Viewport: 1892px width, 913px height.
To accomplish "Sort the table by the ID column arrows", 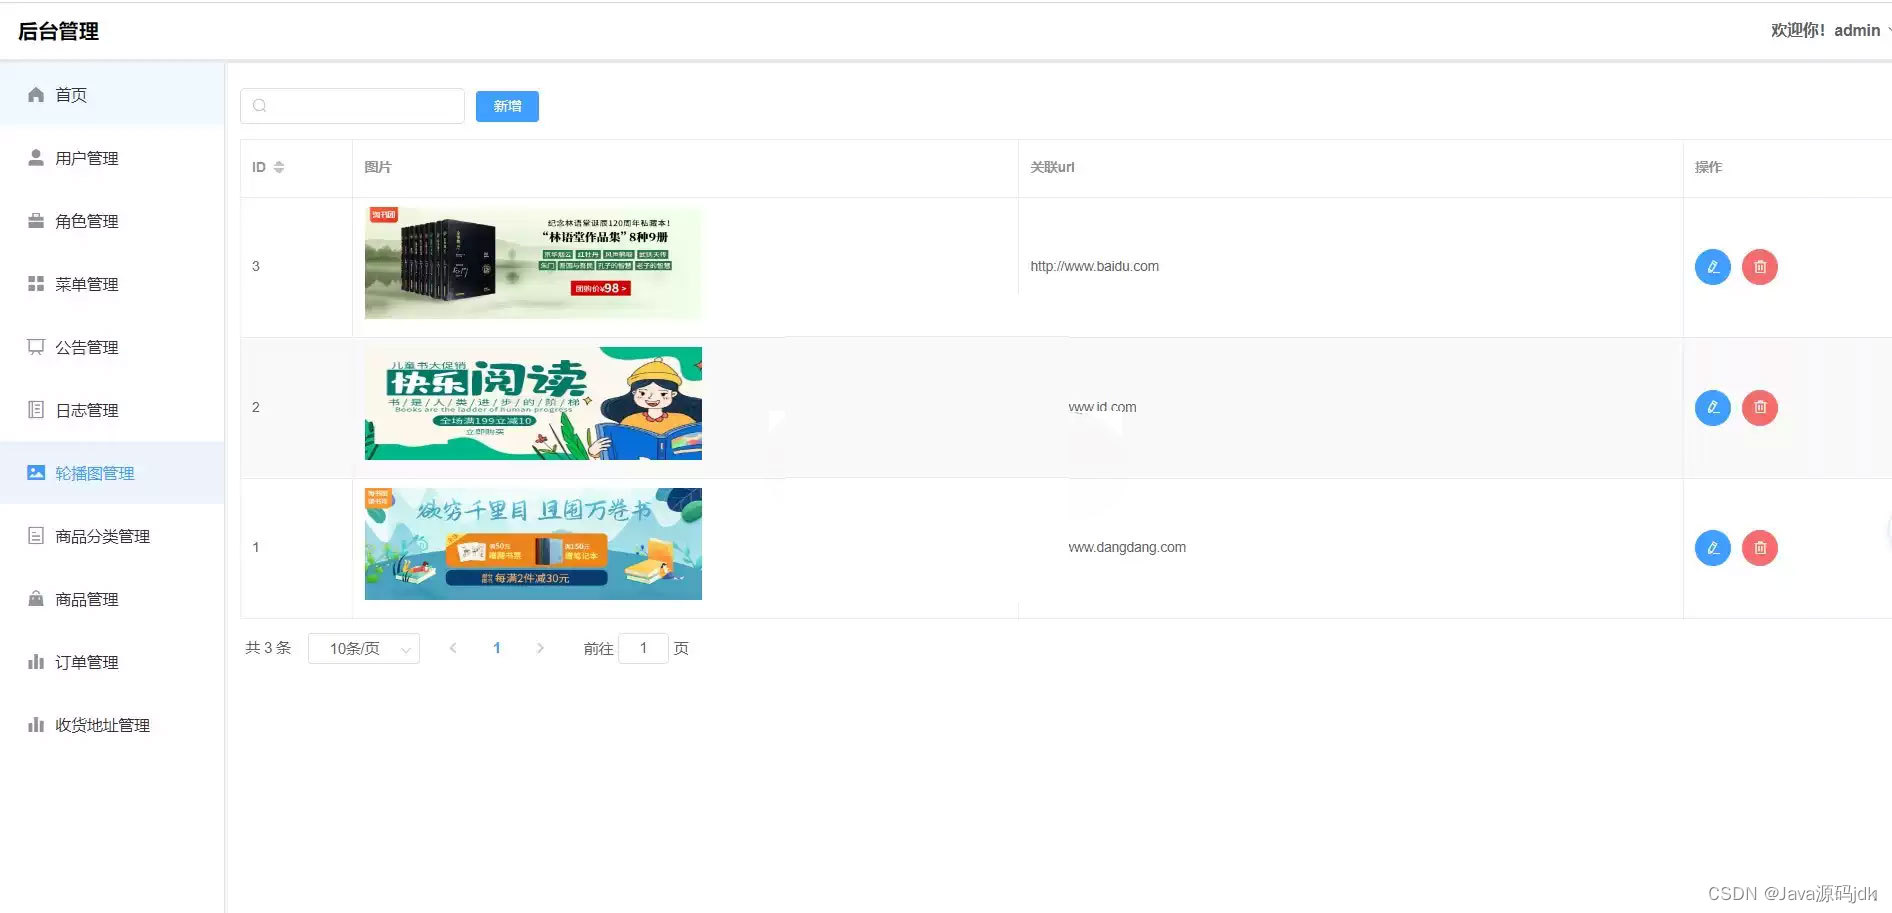I will 279,167.
